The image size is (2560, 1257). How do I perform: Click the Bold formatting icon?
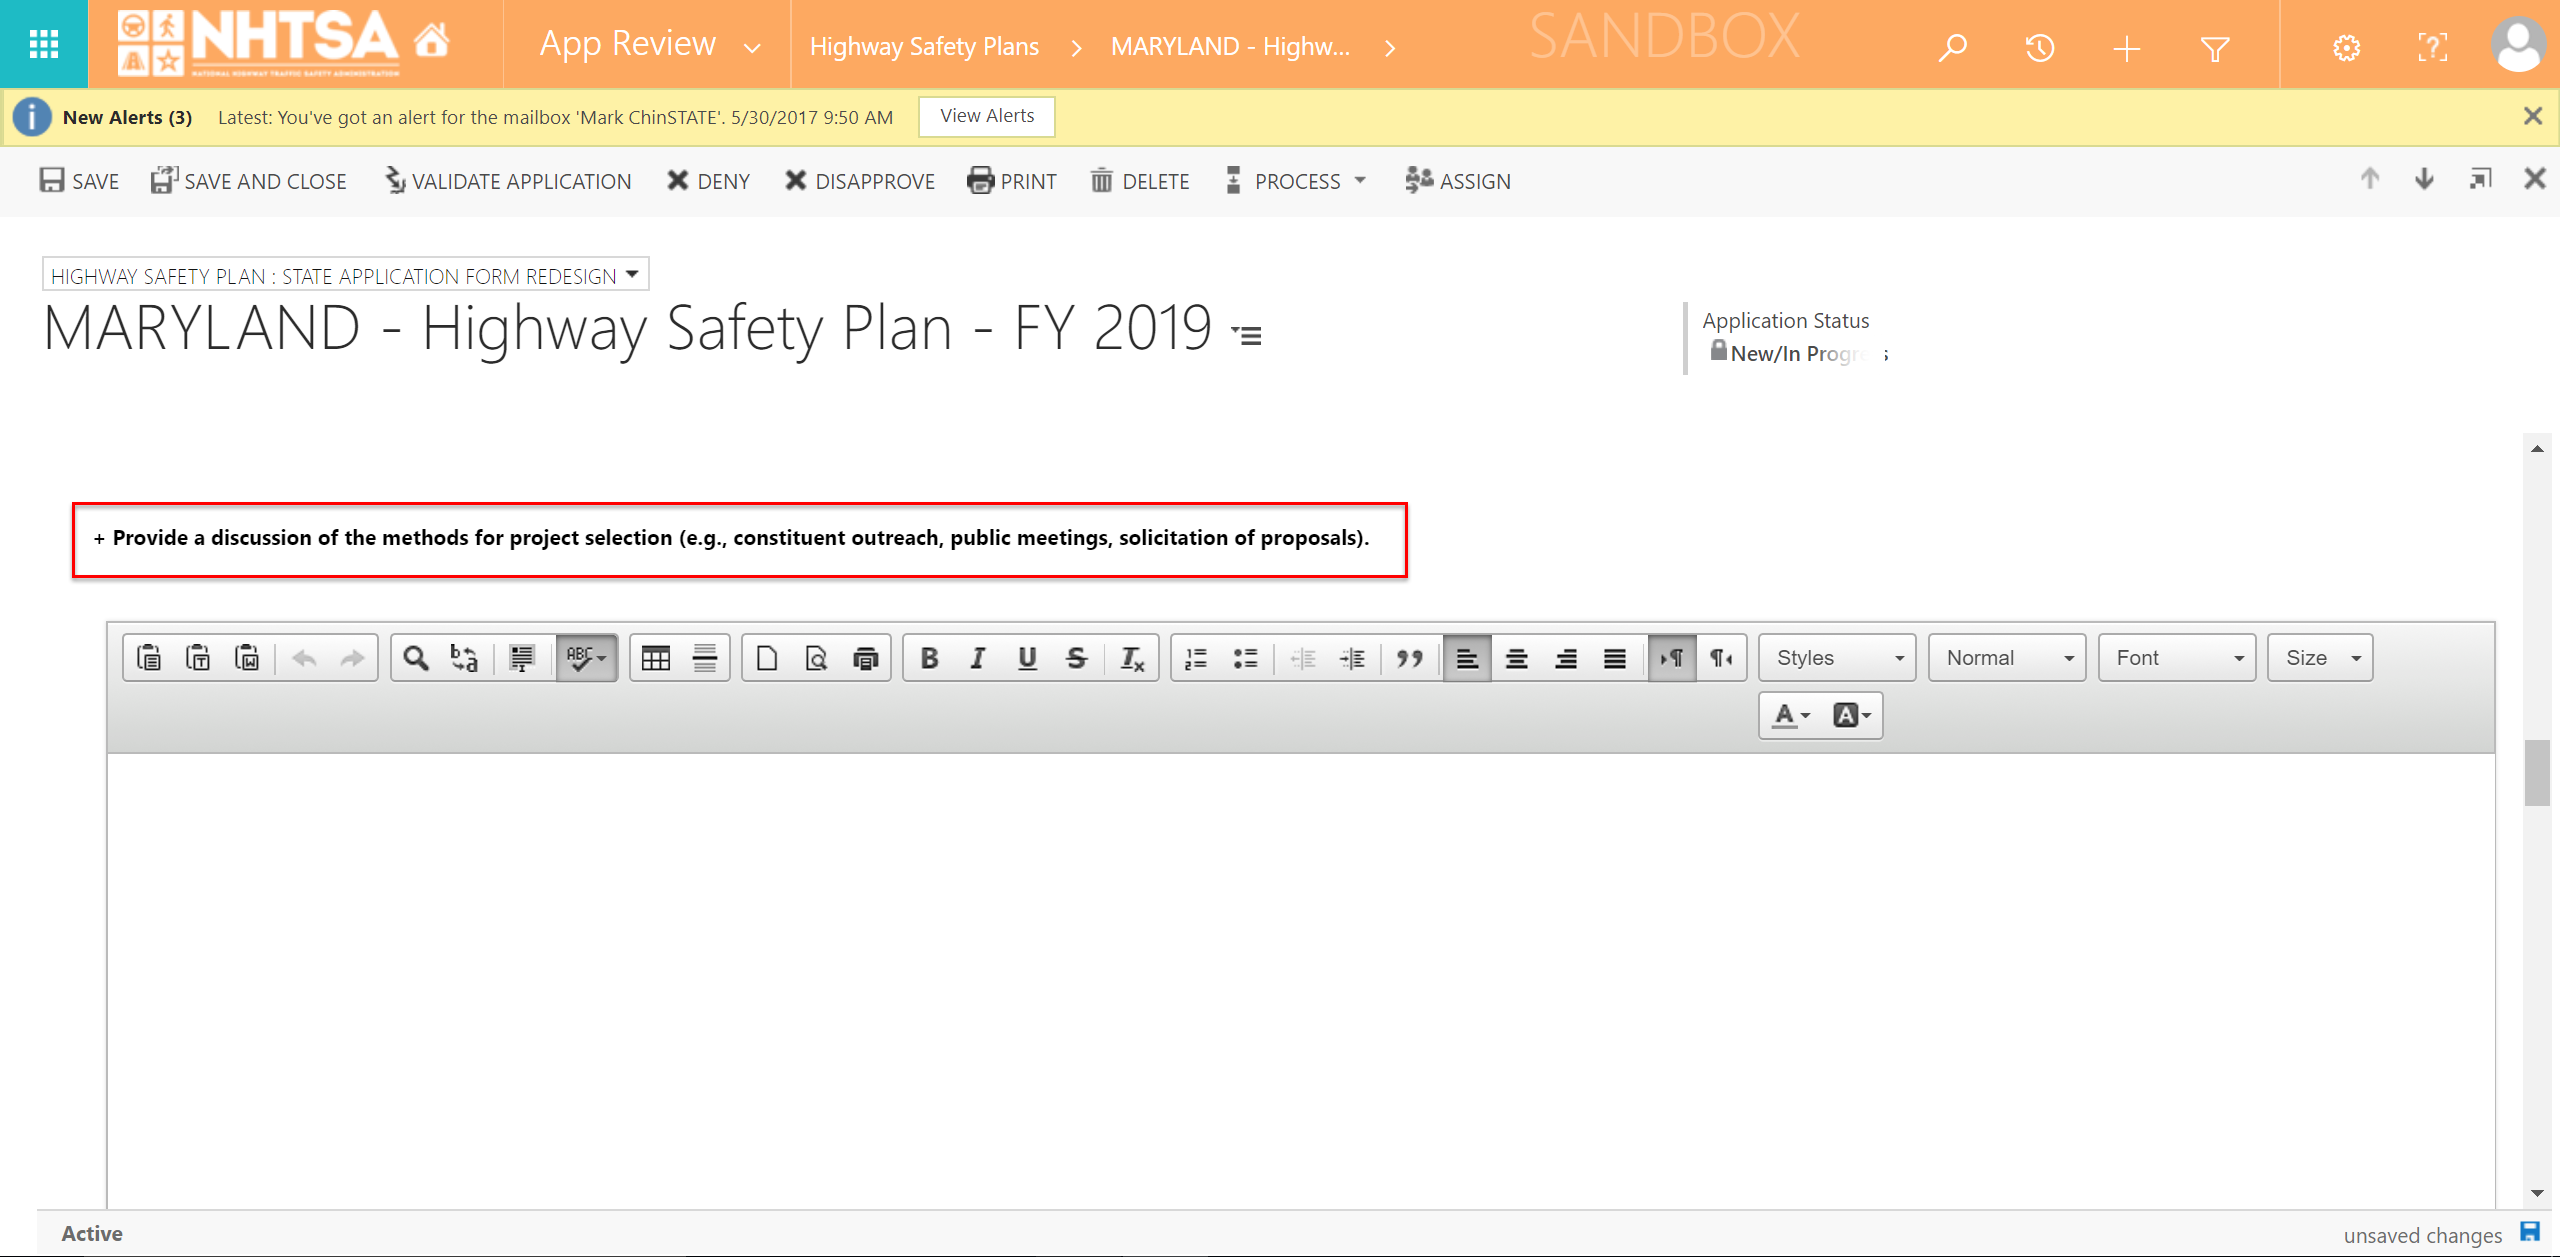tap(929, 658)
